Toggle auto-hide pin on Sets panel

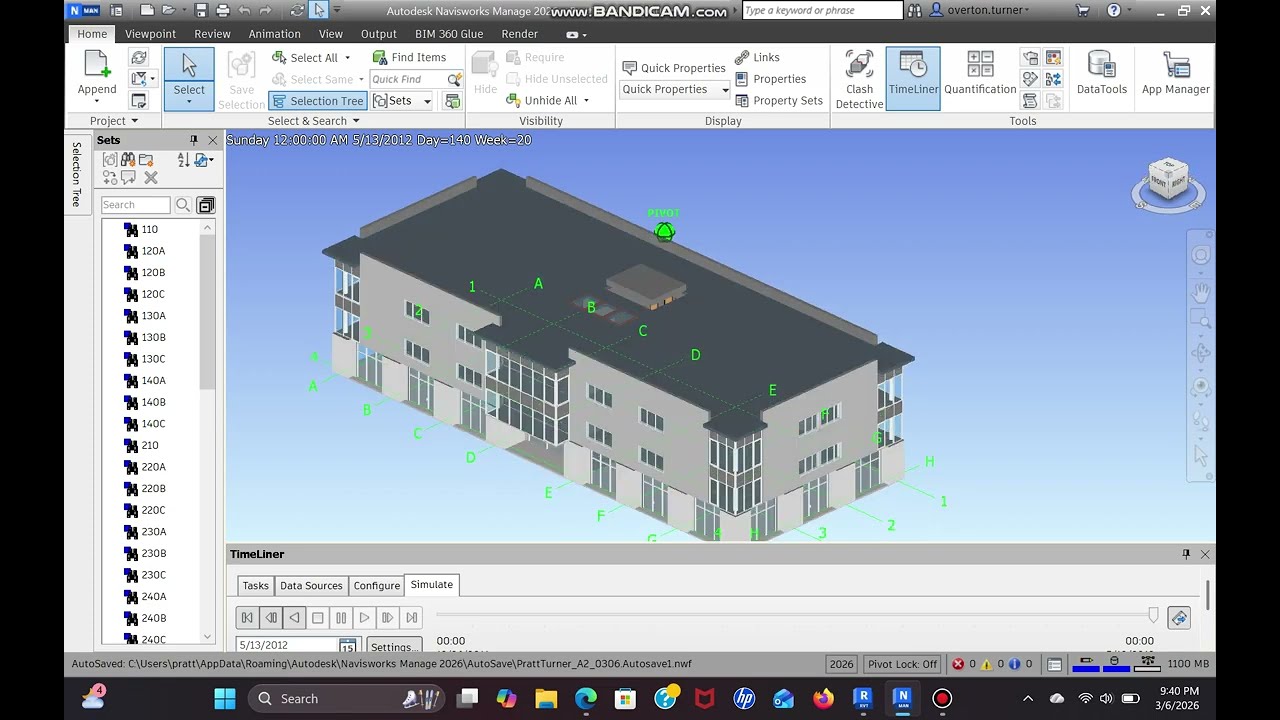(194, 140)
